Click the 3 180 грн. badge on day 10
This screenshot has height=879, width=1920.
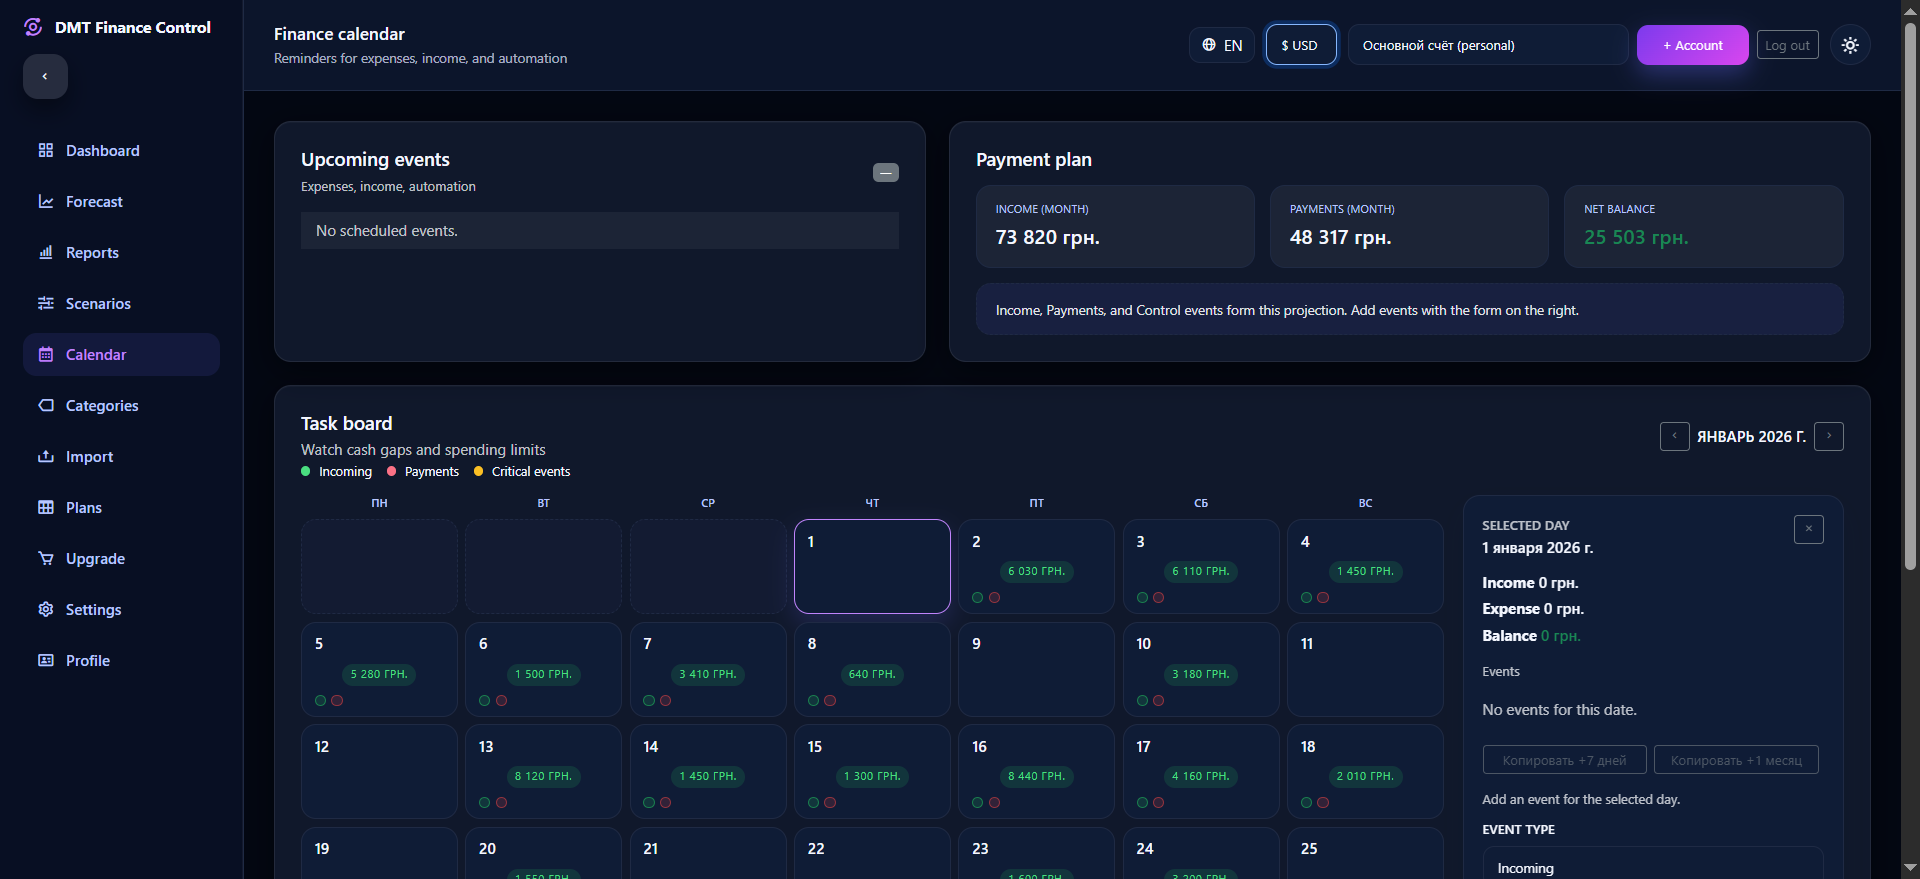point(1201,674)
